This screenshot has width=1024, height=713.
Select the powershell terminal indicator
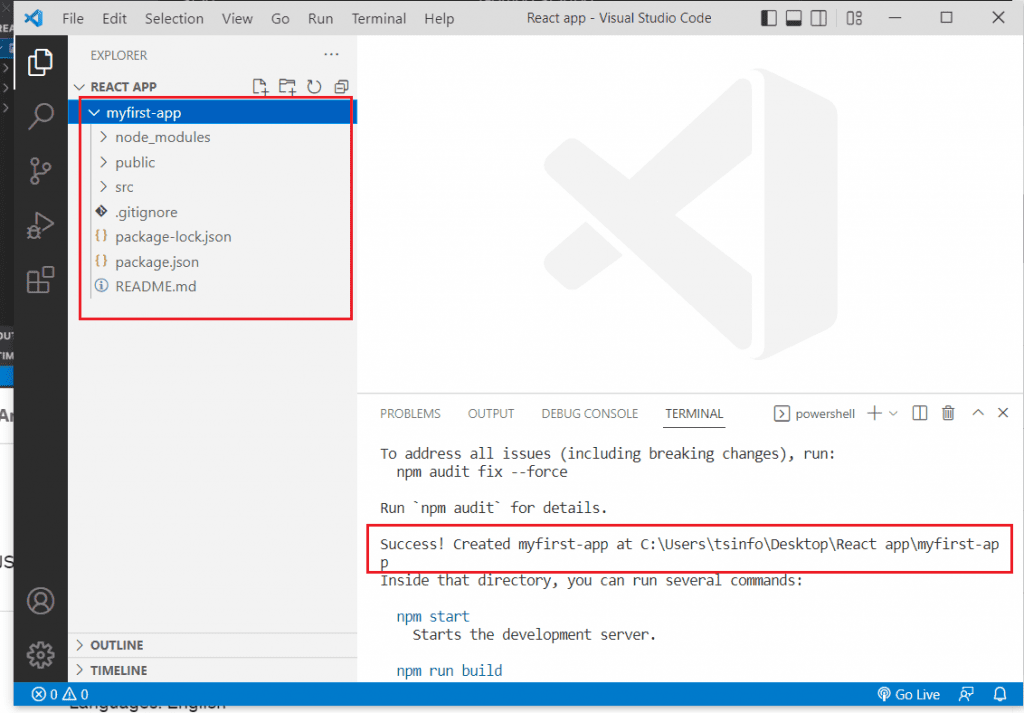pos(814,413)
